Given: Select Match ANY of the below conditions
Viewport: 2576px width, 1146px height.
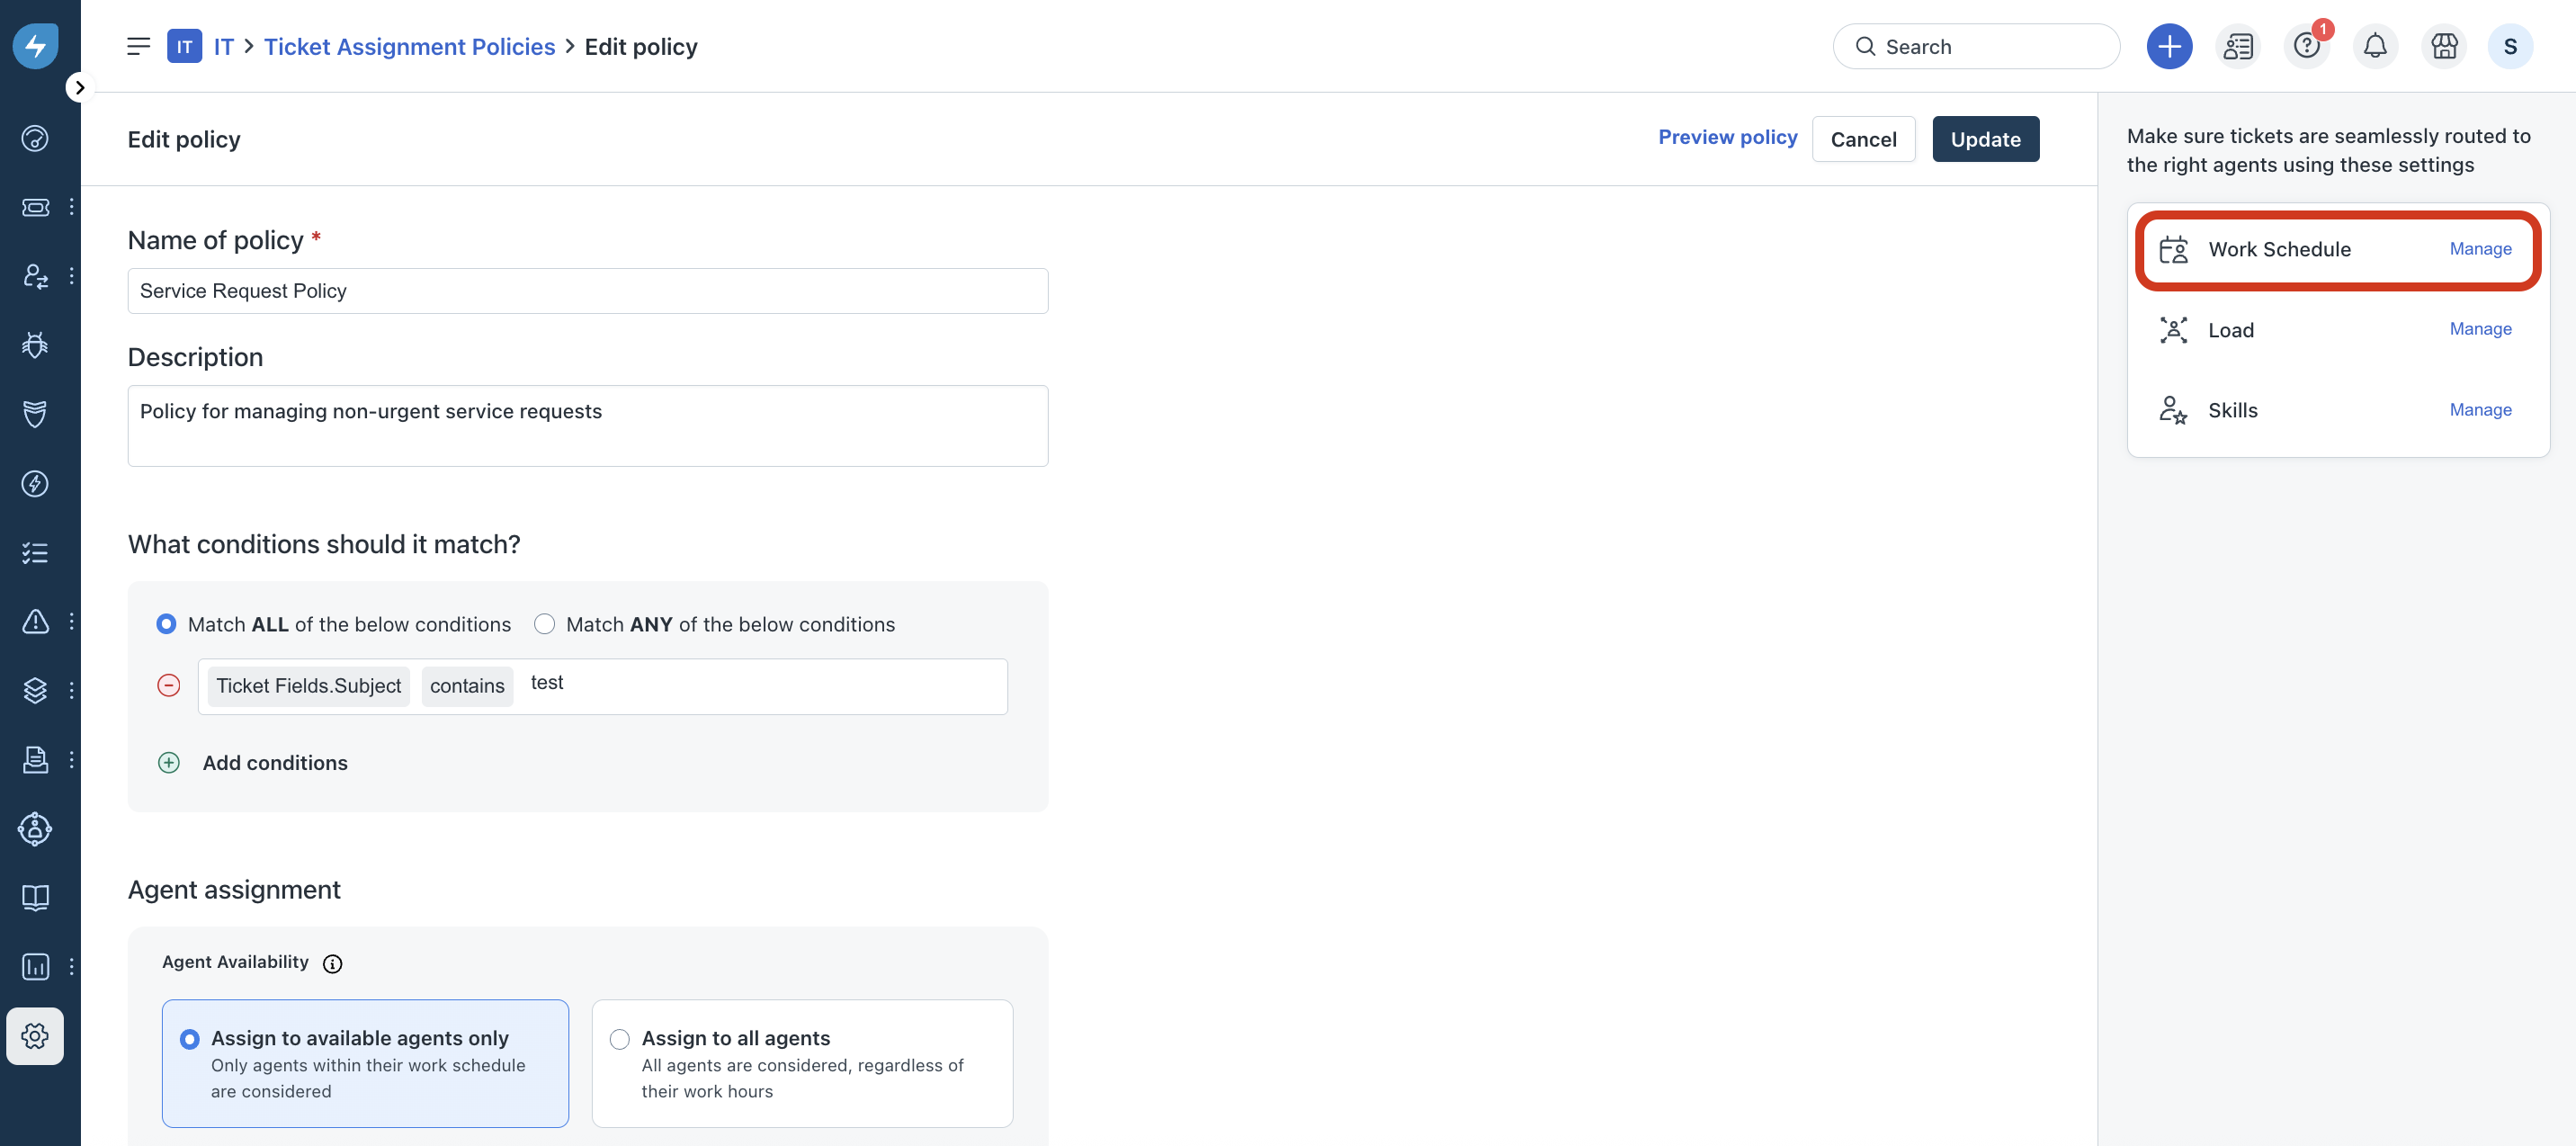Looking at the screenshot, I should pos(544,624).
